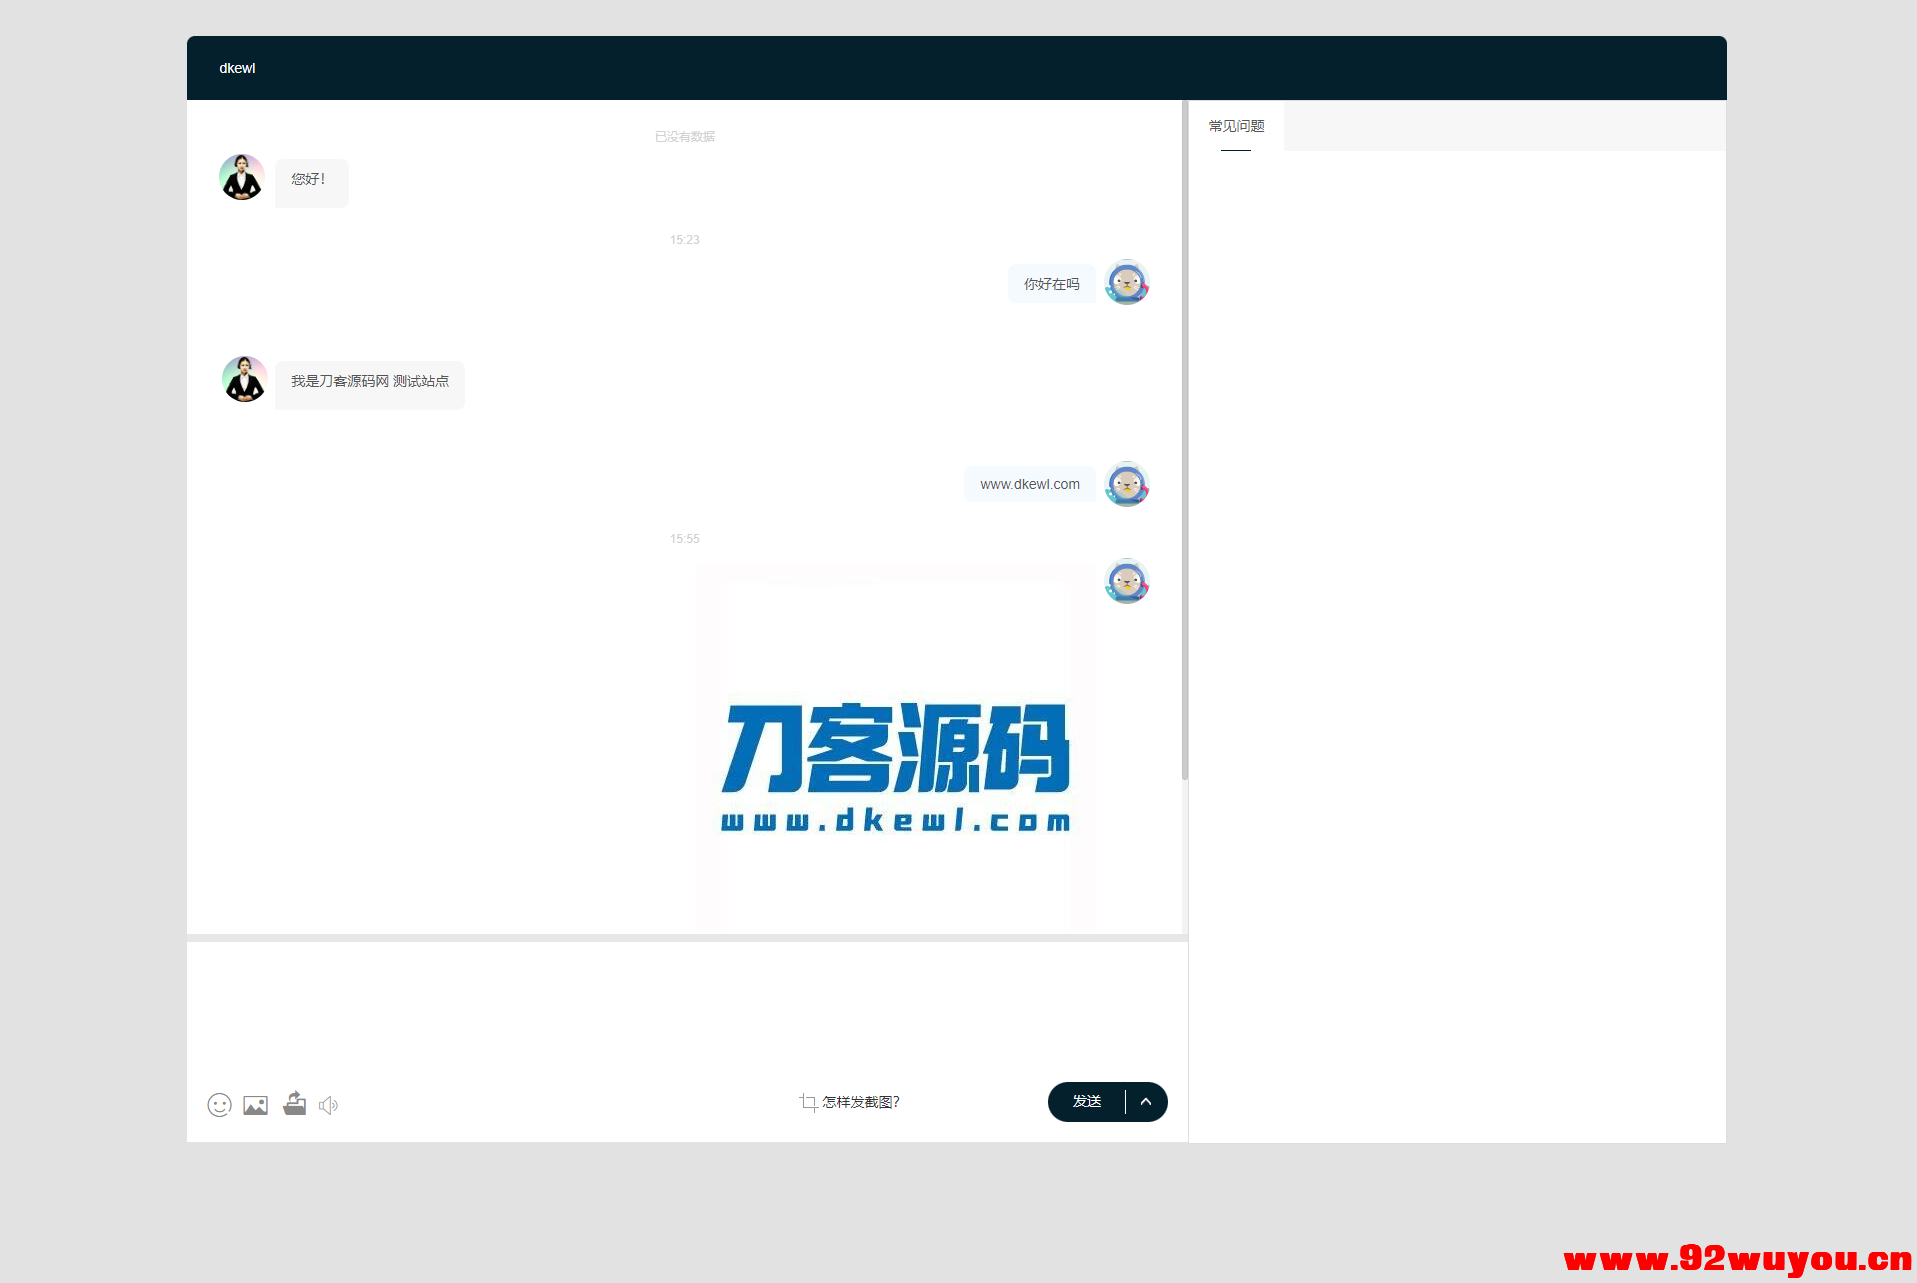The height and width of the screenshot is (1283, 1917).
Task: Switch to the 常见问题 tab
Action: tap(1236, 125)
